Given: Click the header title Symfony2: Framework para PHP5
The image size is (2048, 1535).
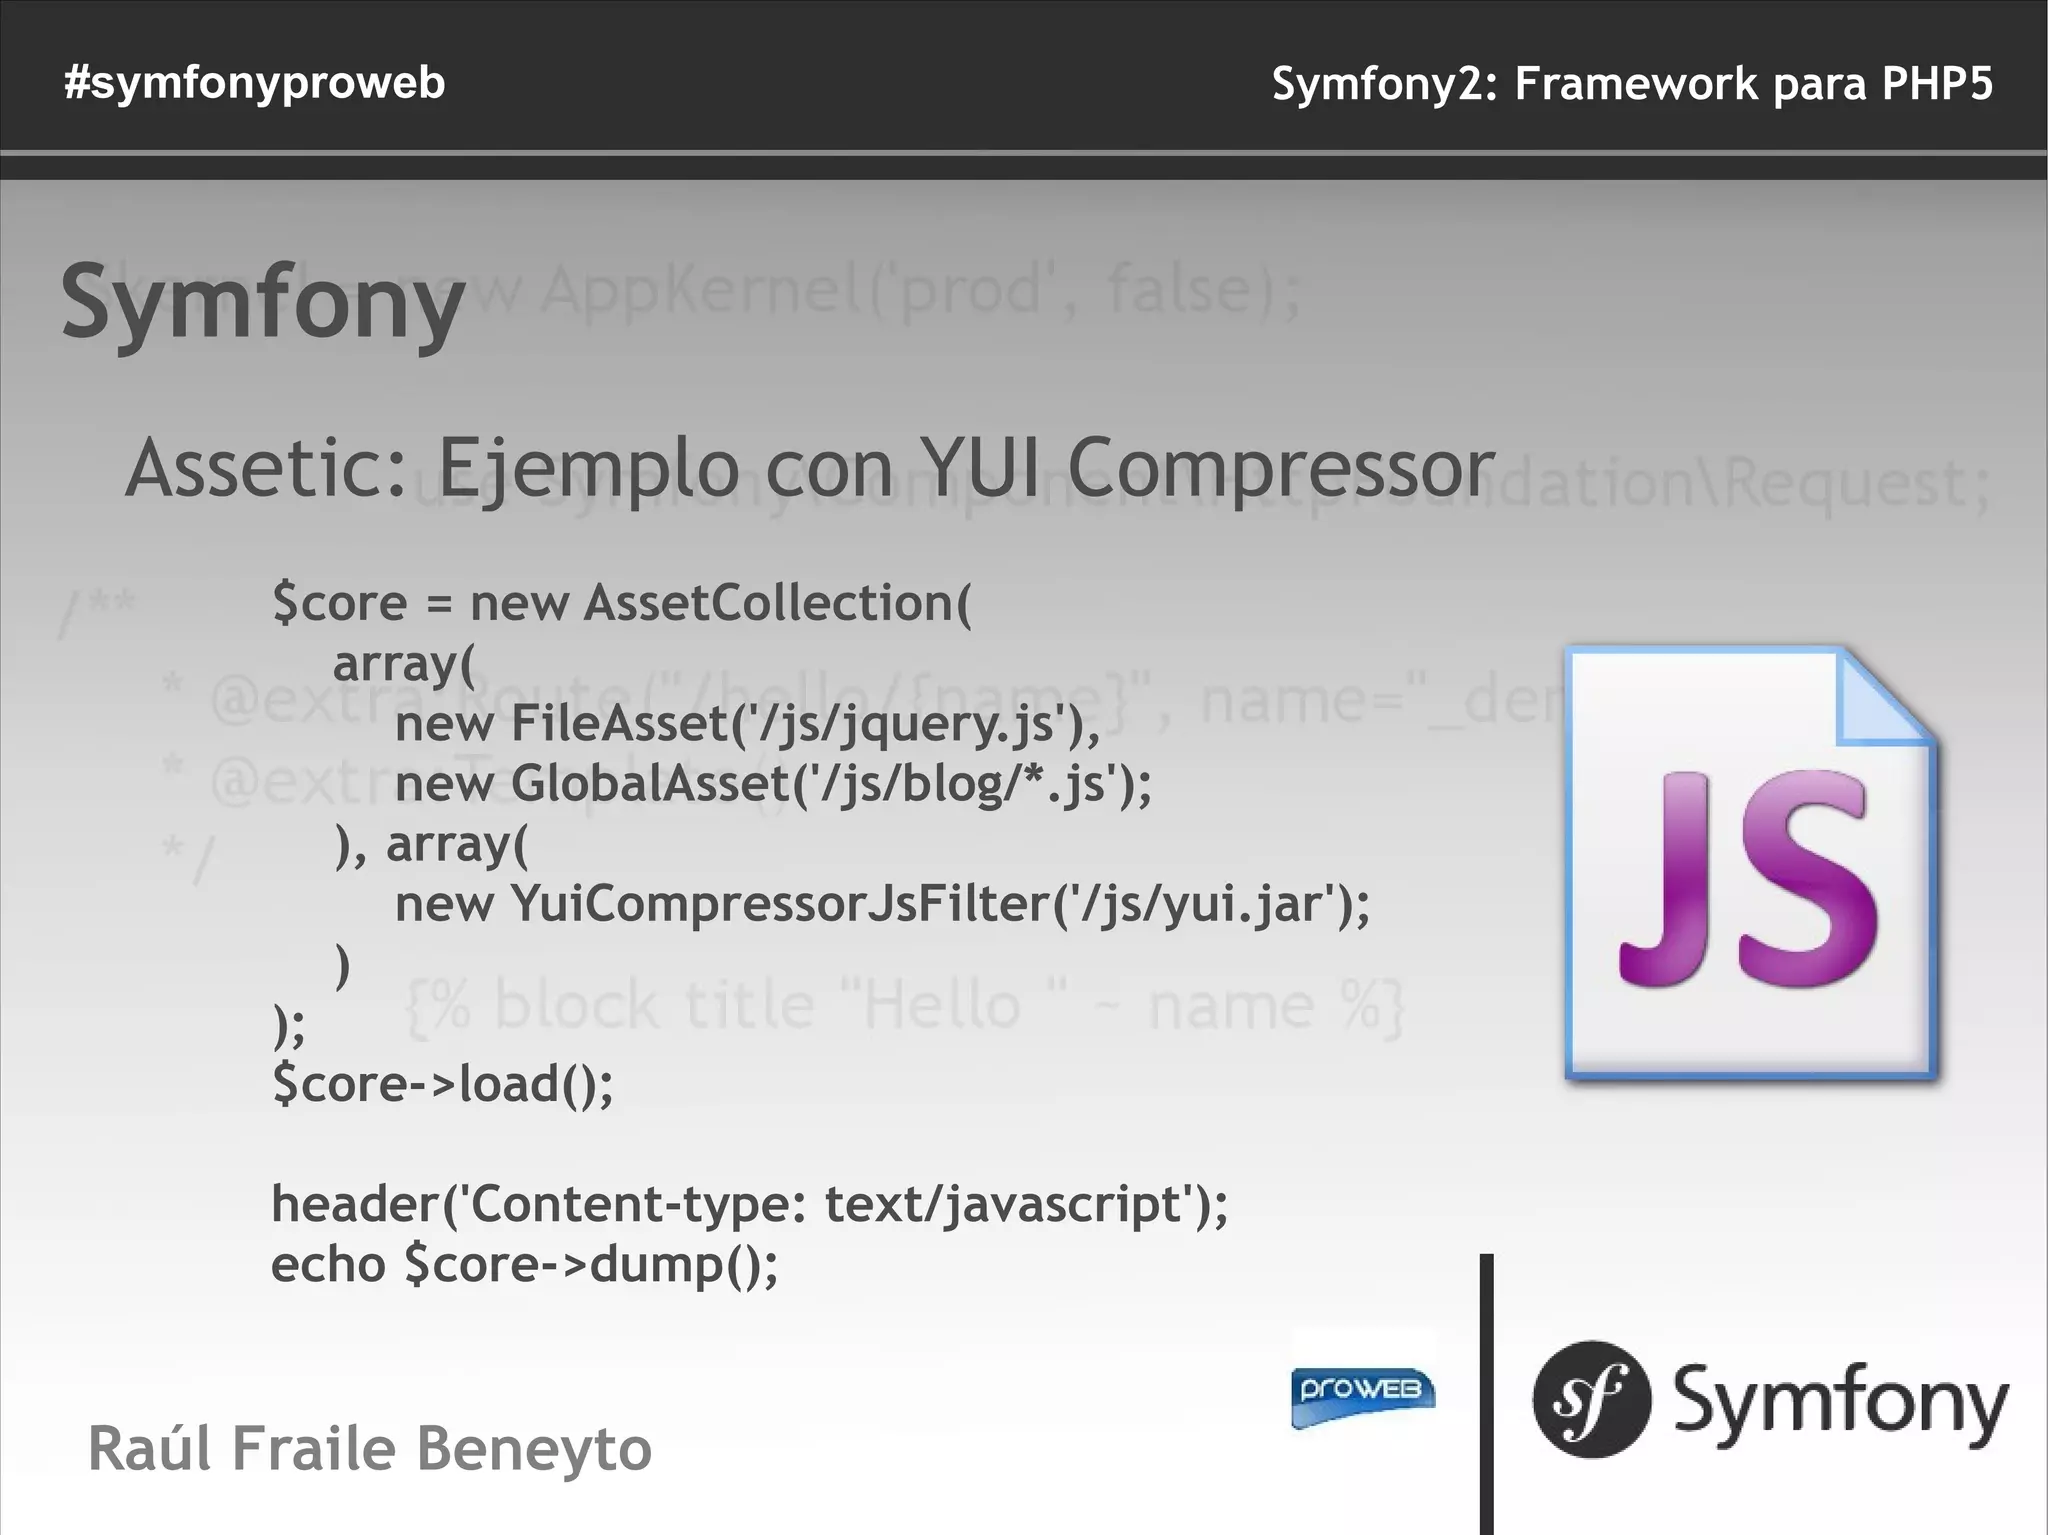Looking at the screenshot, I should click(x=1632, y=84).
